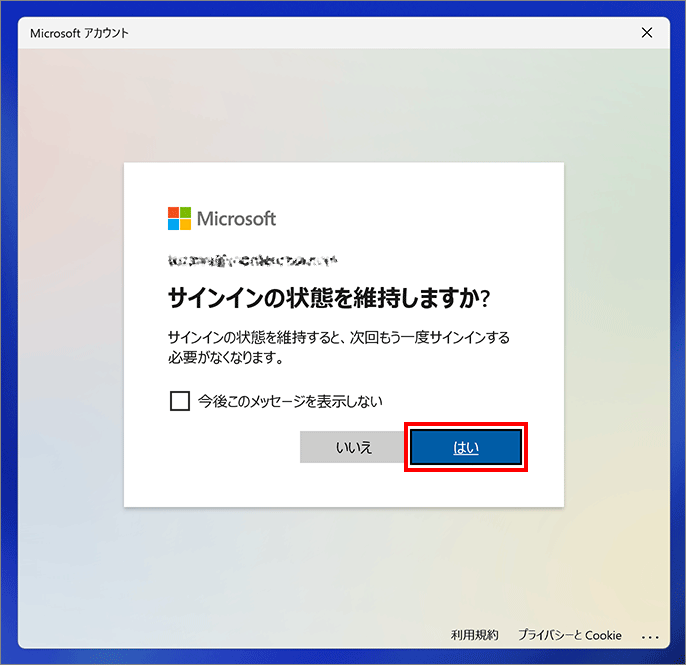Open the プライバシーと Cookie link
The height and width of the screenshot is (665, 686).
570,635
